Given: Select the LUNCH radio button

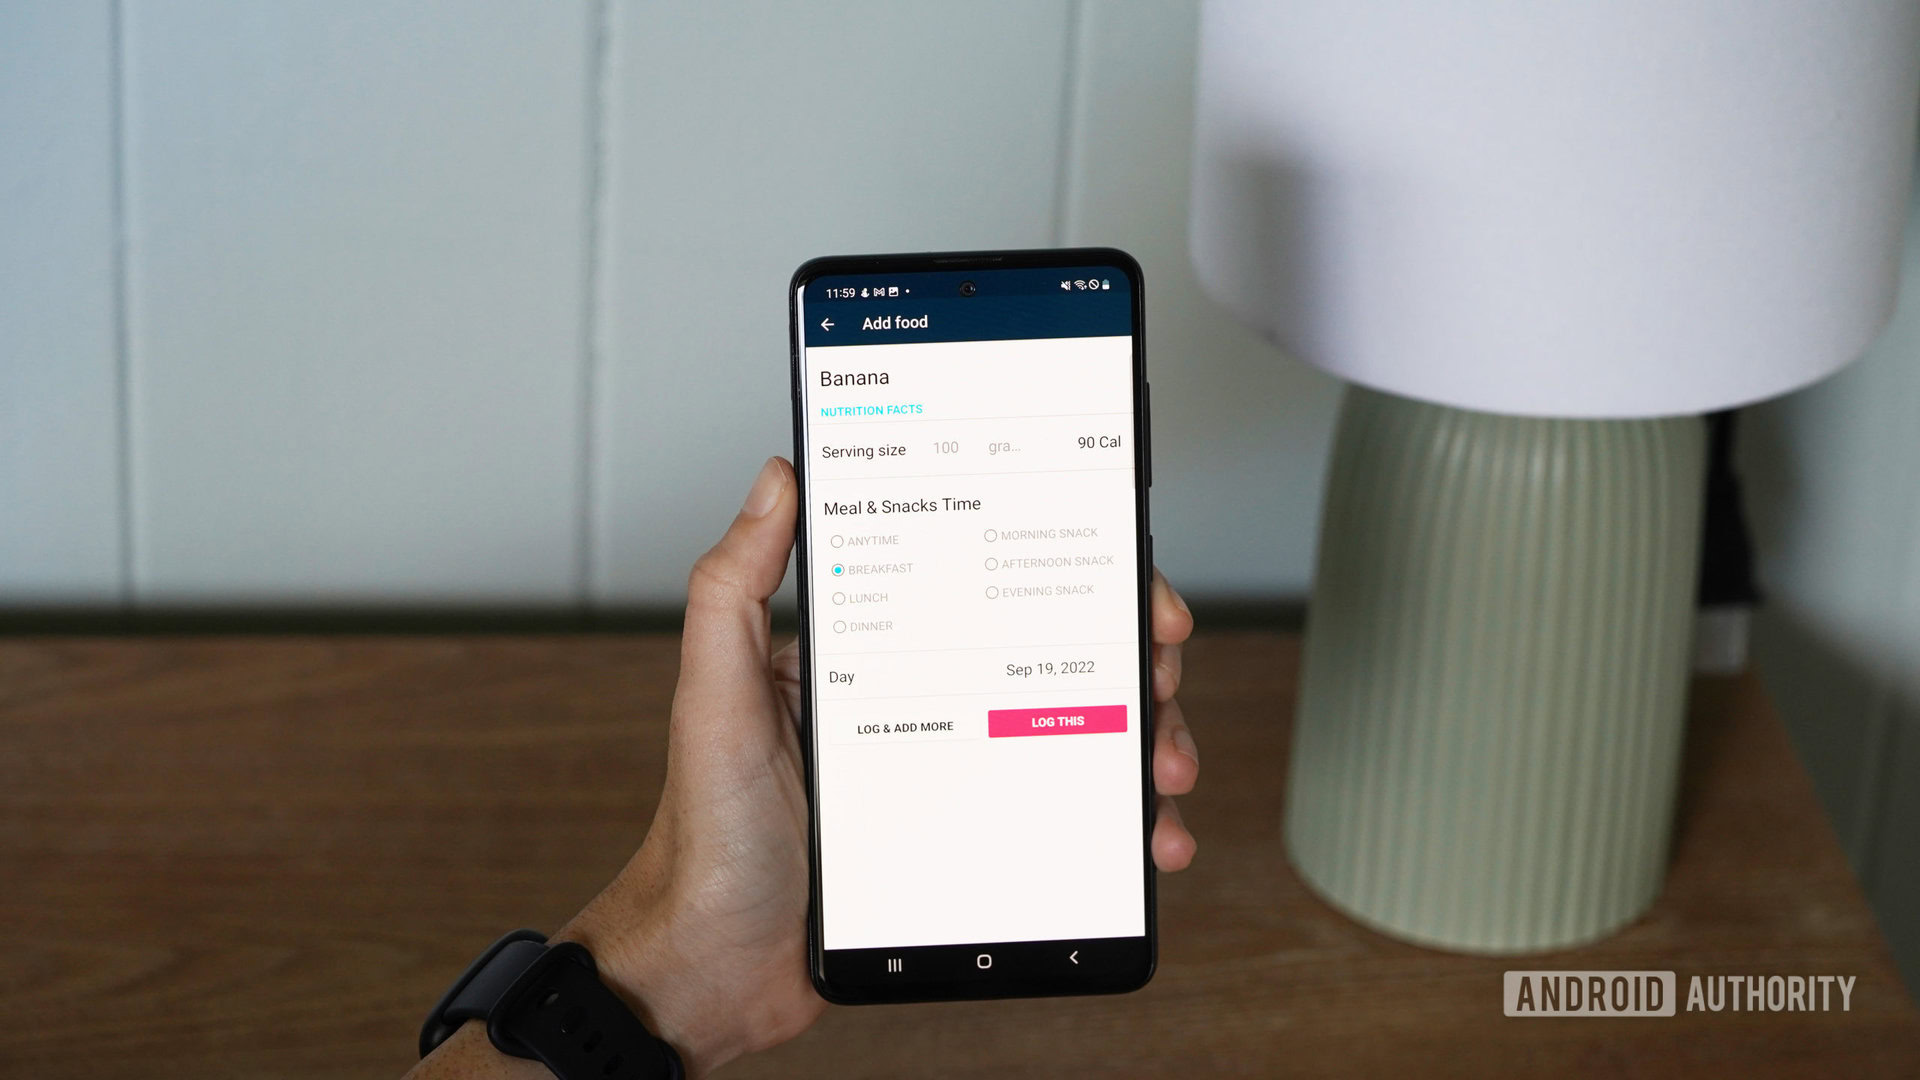Looking at the screenshot, I should click(837, 596).
